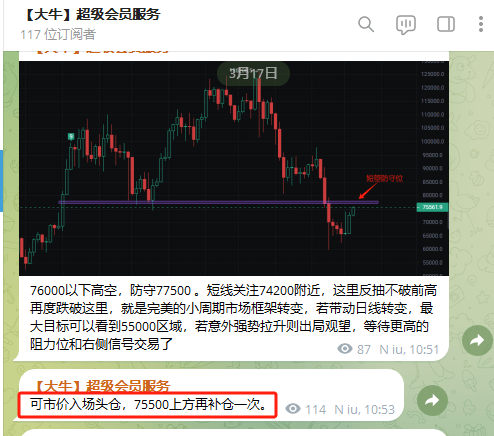494x436 pixels.
Task: Click the message text starting 76000以下高空
Action: coord(233,317)
